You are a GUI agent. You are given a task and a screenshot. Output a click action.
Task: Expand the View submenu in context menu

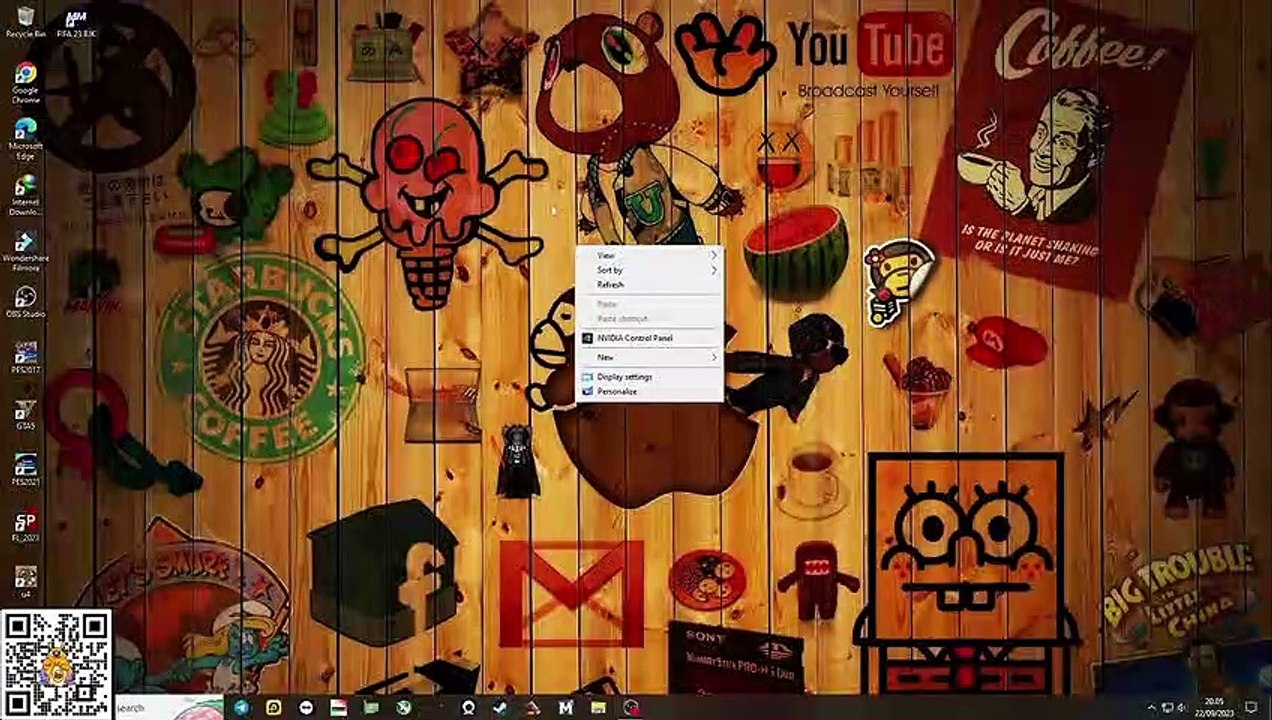click(649, 255)
